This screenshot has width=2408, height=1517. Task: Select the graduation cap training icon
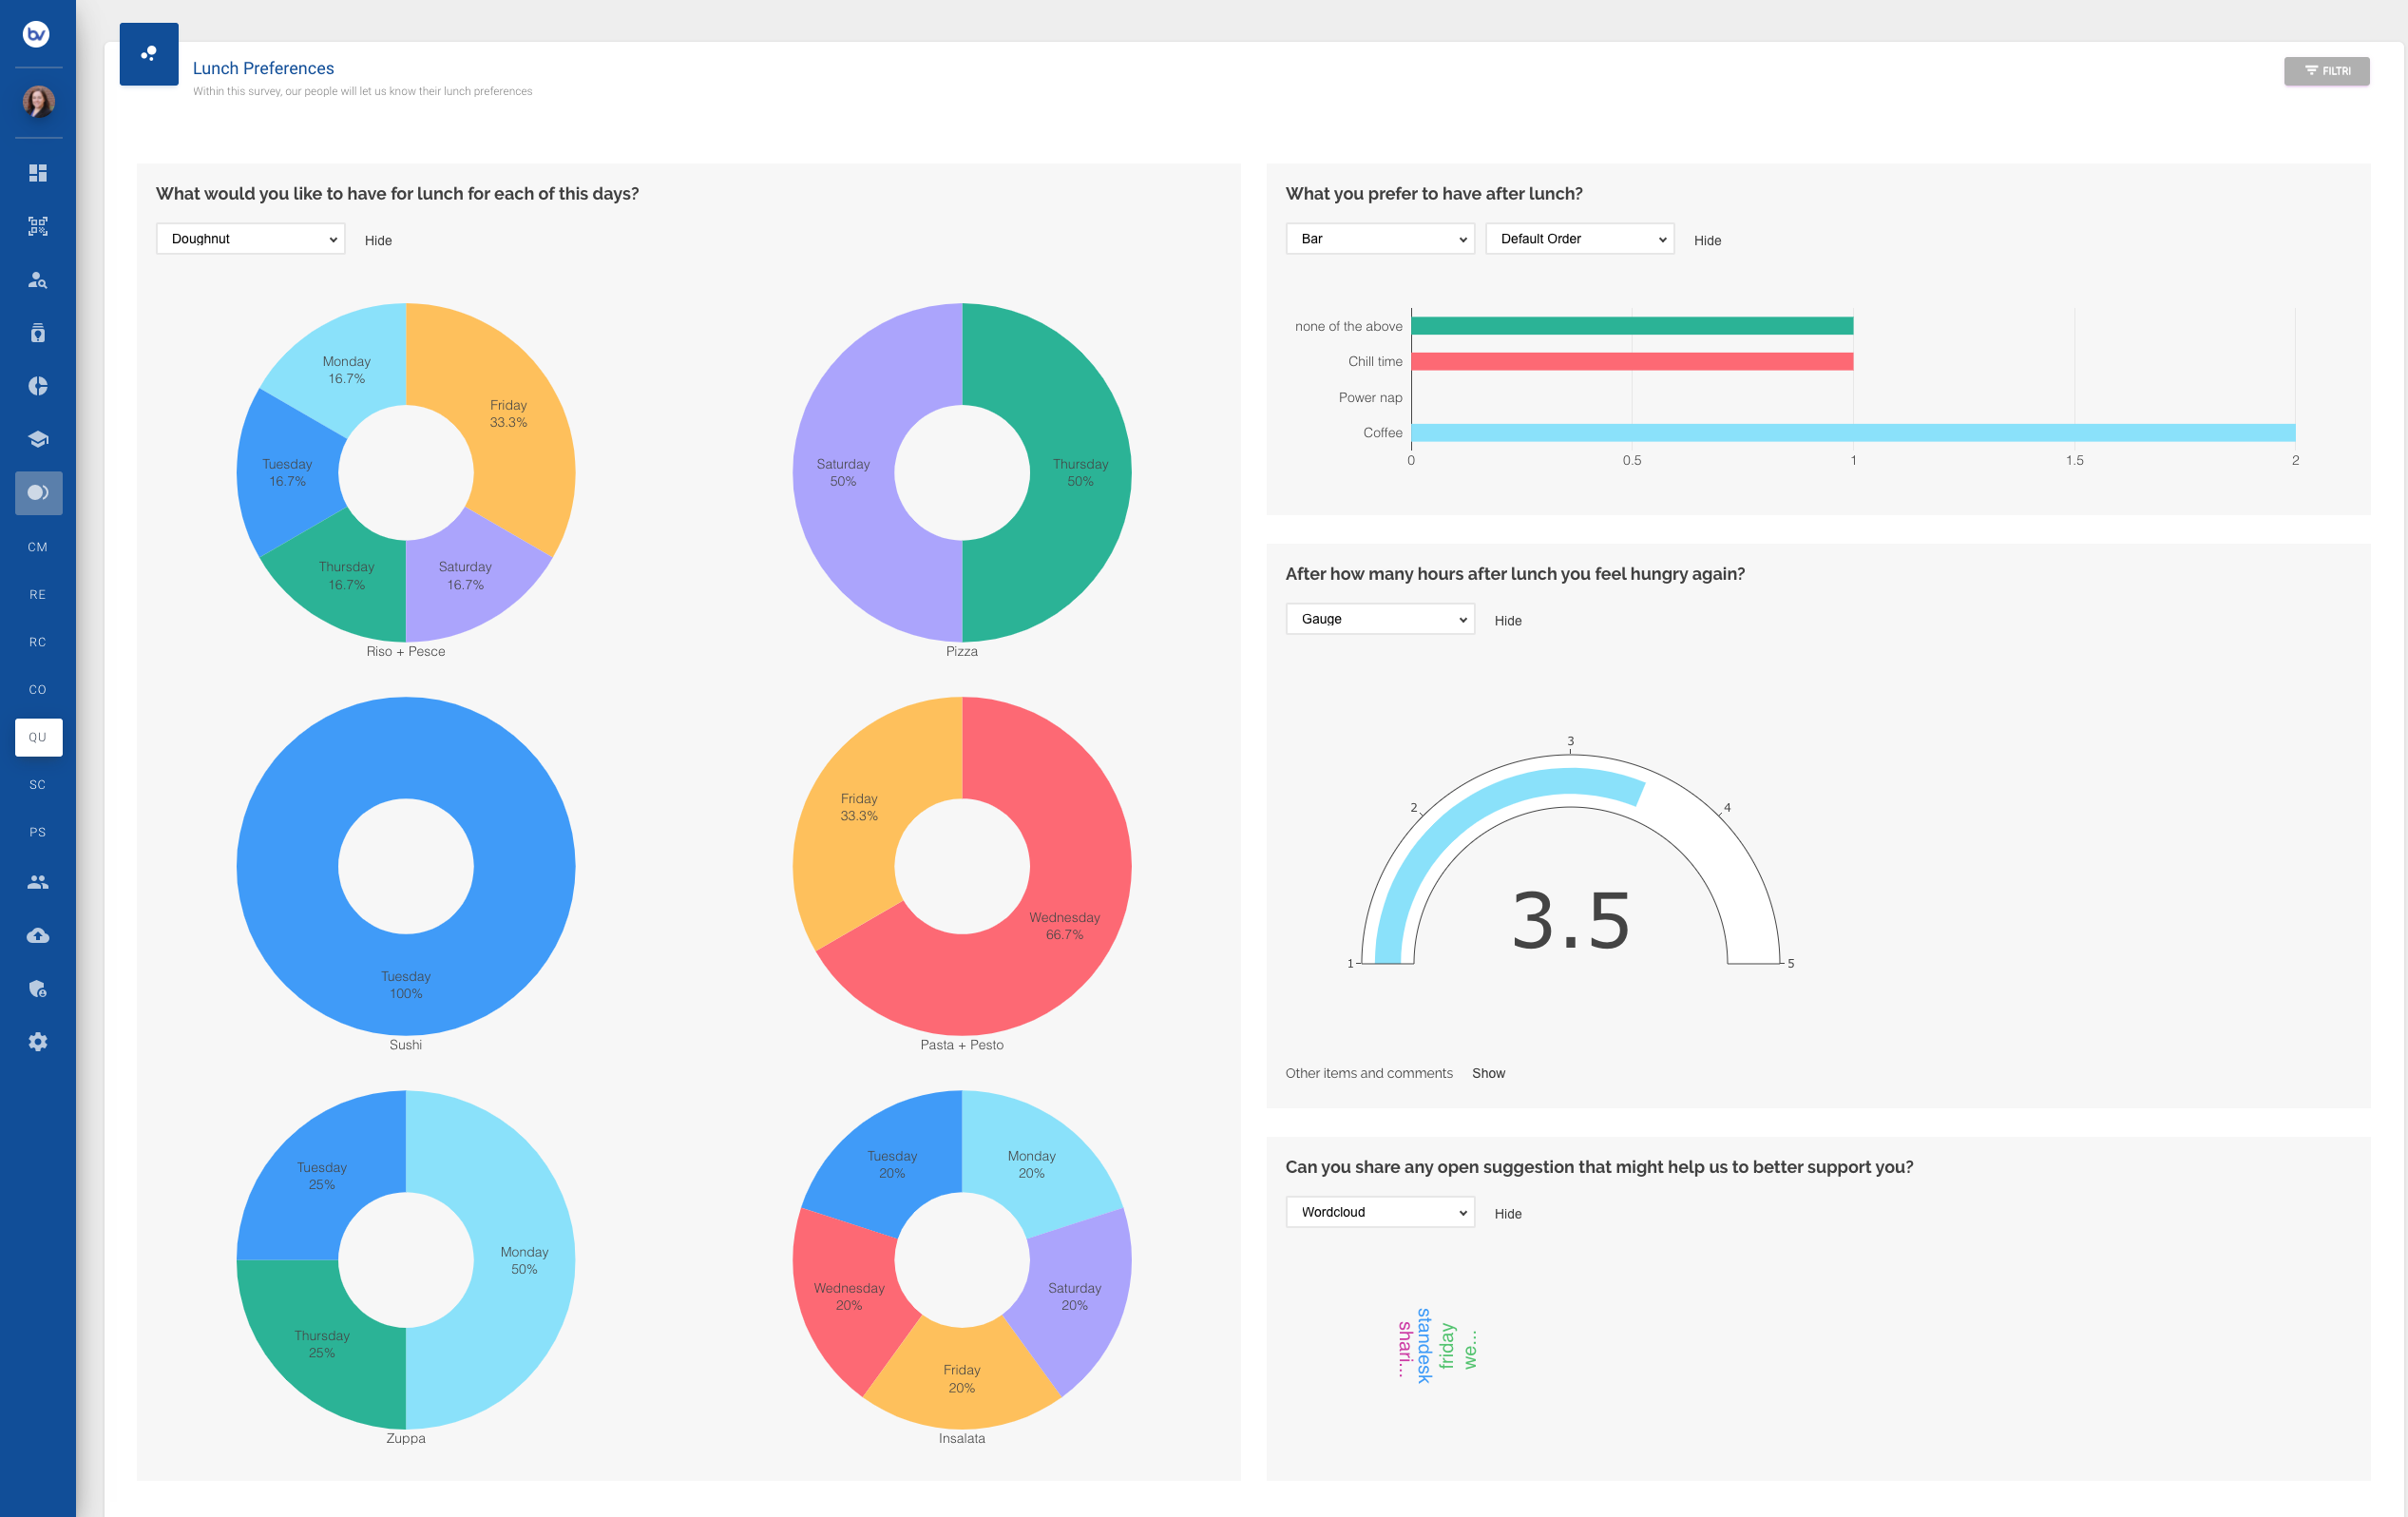[x=38, y=438]
